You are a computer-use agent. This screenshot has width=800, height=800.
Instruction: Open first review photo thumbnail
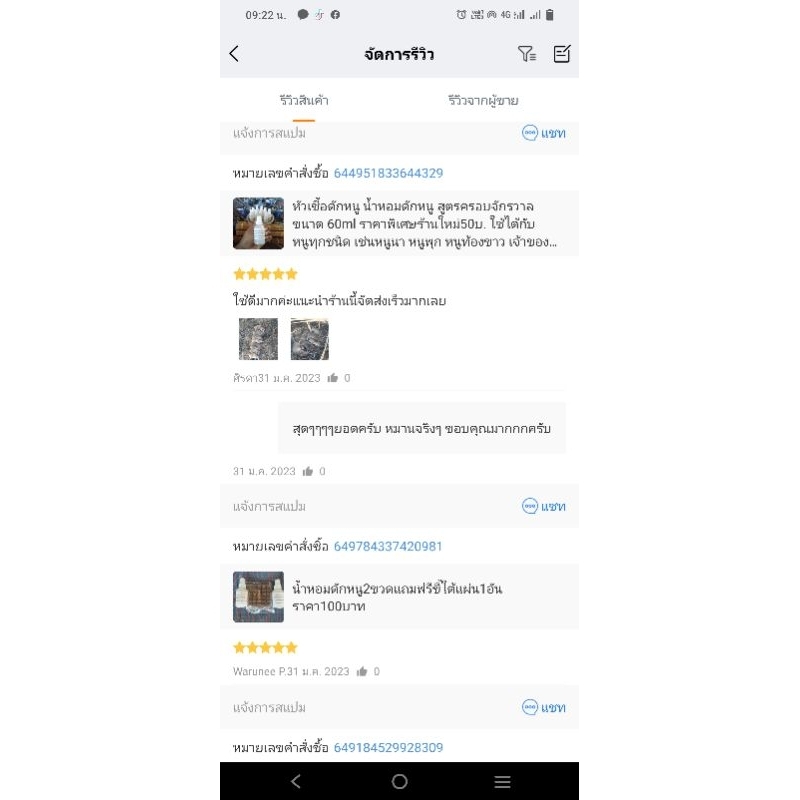(x=259, y=339)
